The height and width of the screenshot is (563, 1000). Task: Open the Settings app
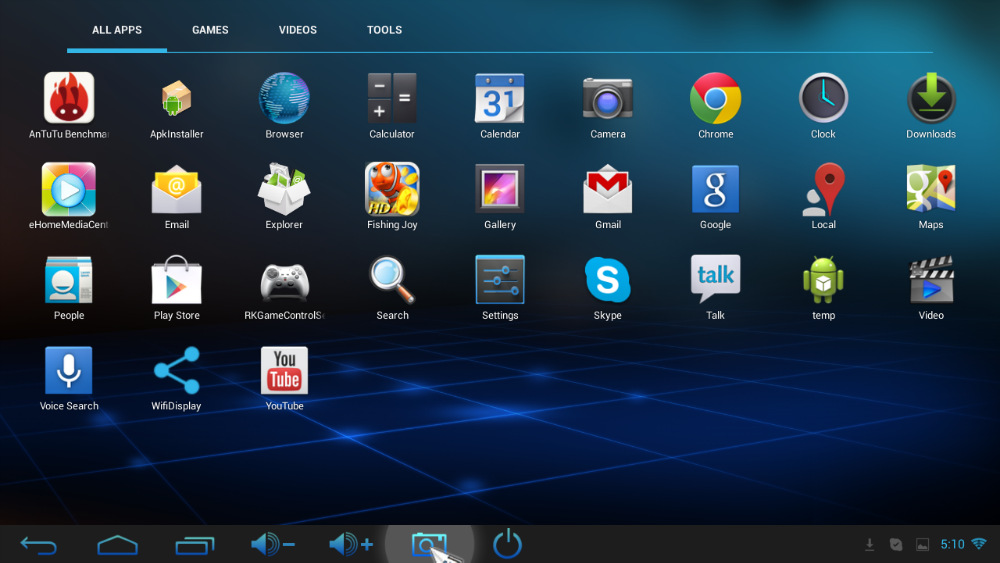500,280
